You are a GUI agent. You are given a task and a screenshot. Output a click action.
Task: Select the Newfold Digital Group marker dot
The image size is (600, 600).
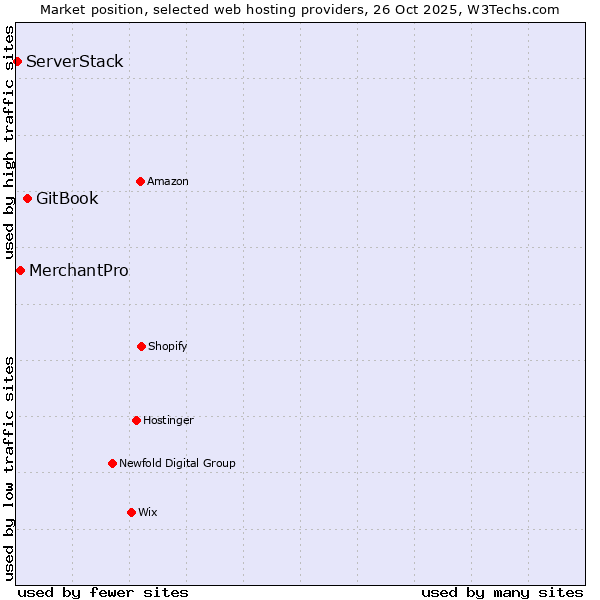(x=112, y=463)
